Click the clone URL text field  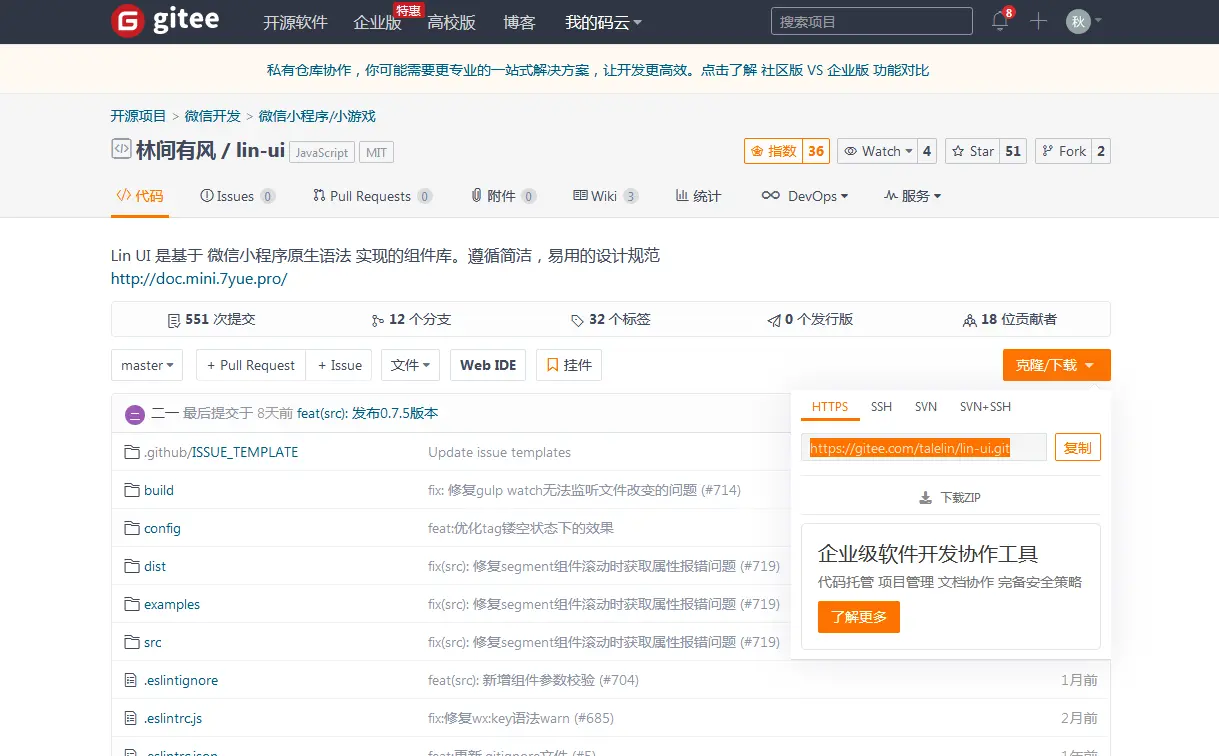924,447
